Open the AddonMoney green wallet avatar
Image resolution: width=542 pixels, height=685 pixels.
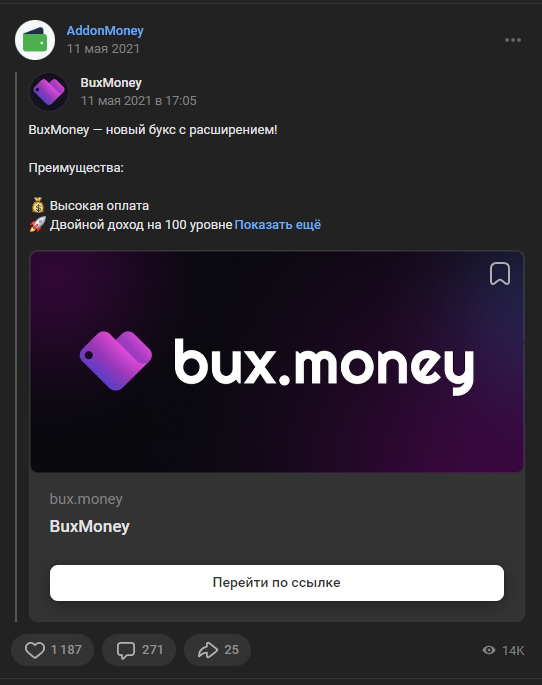click(35, 40)
